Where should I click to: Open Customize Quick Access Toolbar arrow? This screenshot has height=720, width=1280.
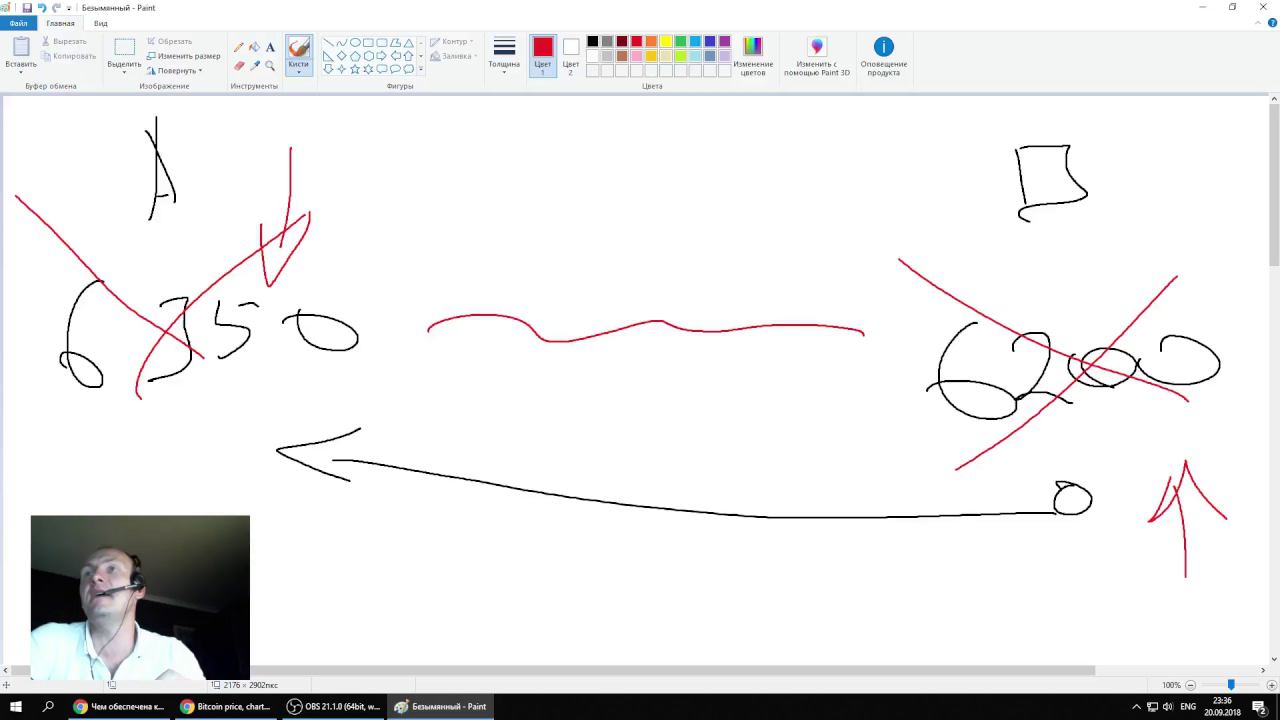tap(69, 8)
